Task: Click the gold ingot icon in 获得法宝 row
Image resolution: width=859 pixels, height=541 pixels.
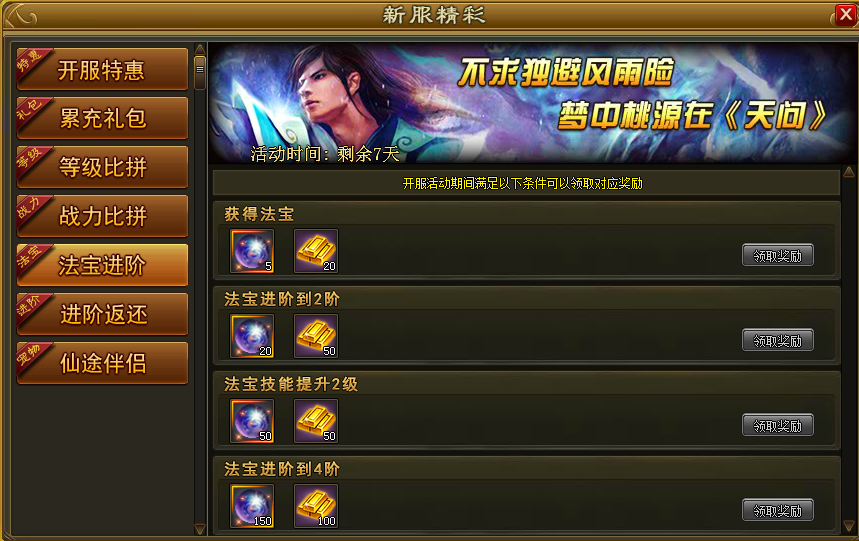Action: (316, 251)
